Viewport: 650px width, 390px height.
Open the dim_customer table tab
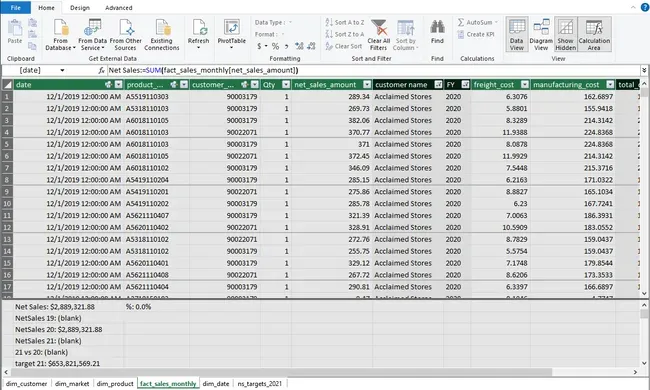[x=27, y=384]
